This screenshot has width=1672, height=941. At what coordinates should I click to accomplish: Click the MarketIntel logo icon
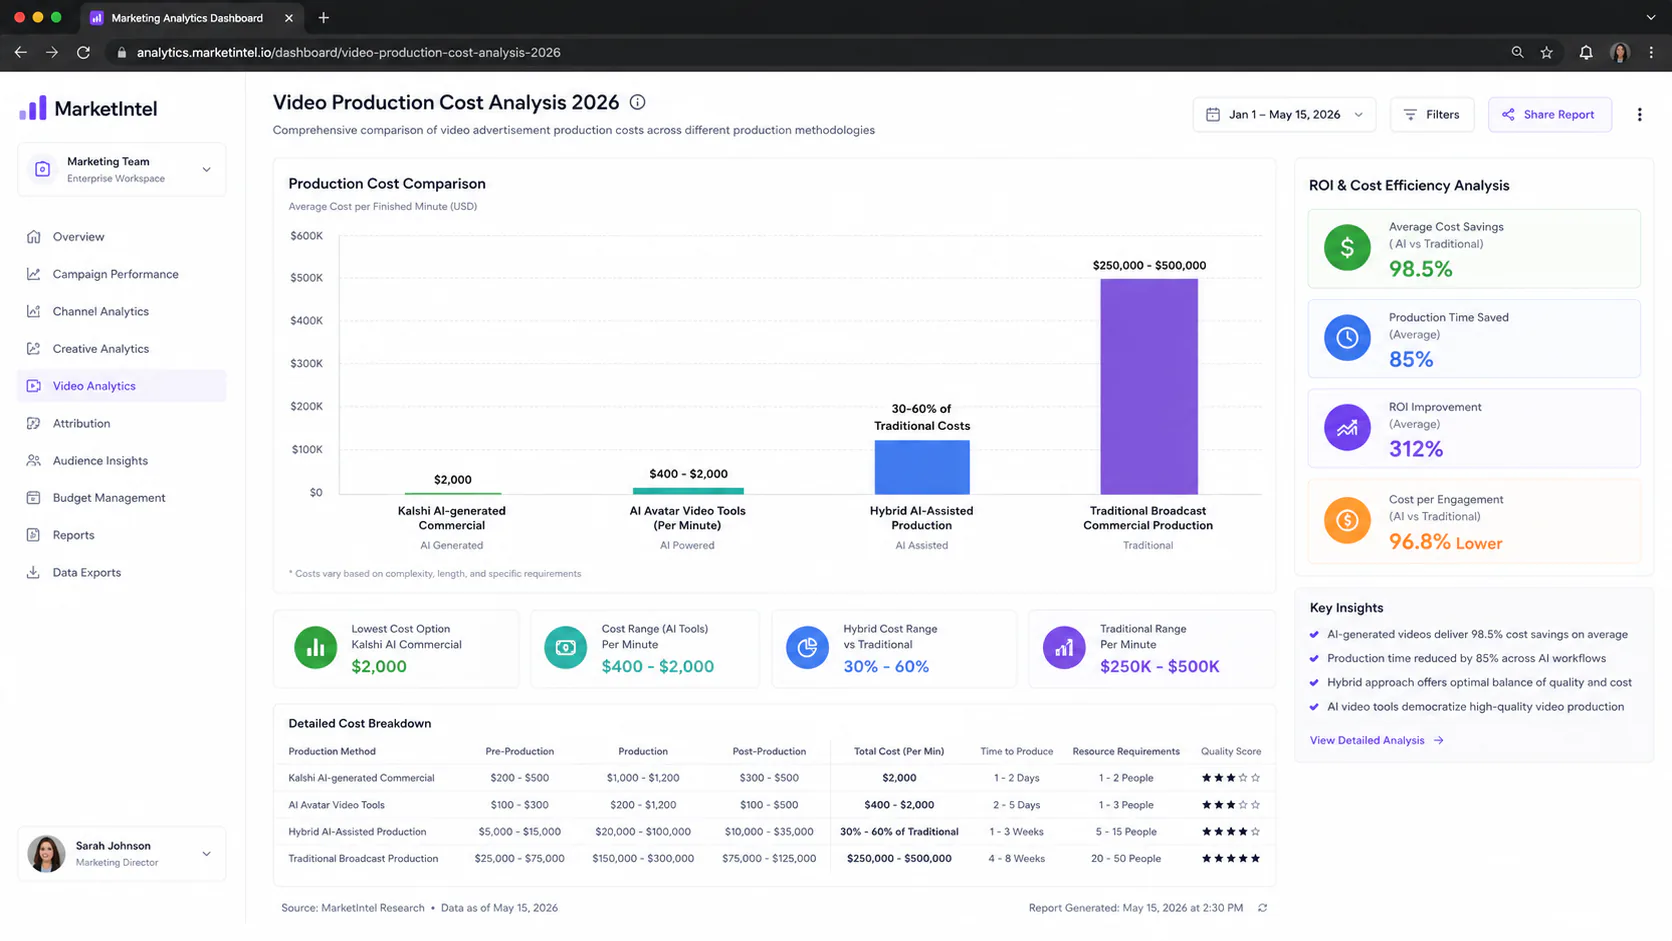(x=33, y=108)
